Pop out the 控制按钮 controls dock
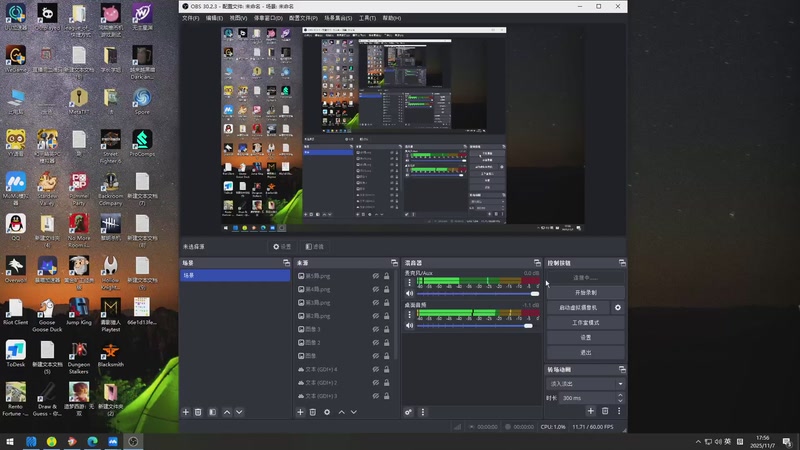 coord(622,263)
